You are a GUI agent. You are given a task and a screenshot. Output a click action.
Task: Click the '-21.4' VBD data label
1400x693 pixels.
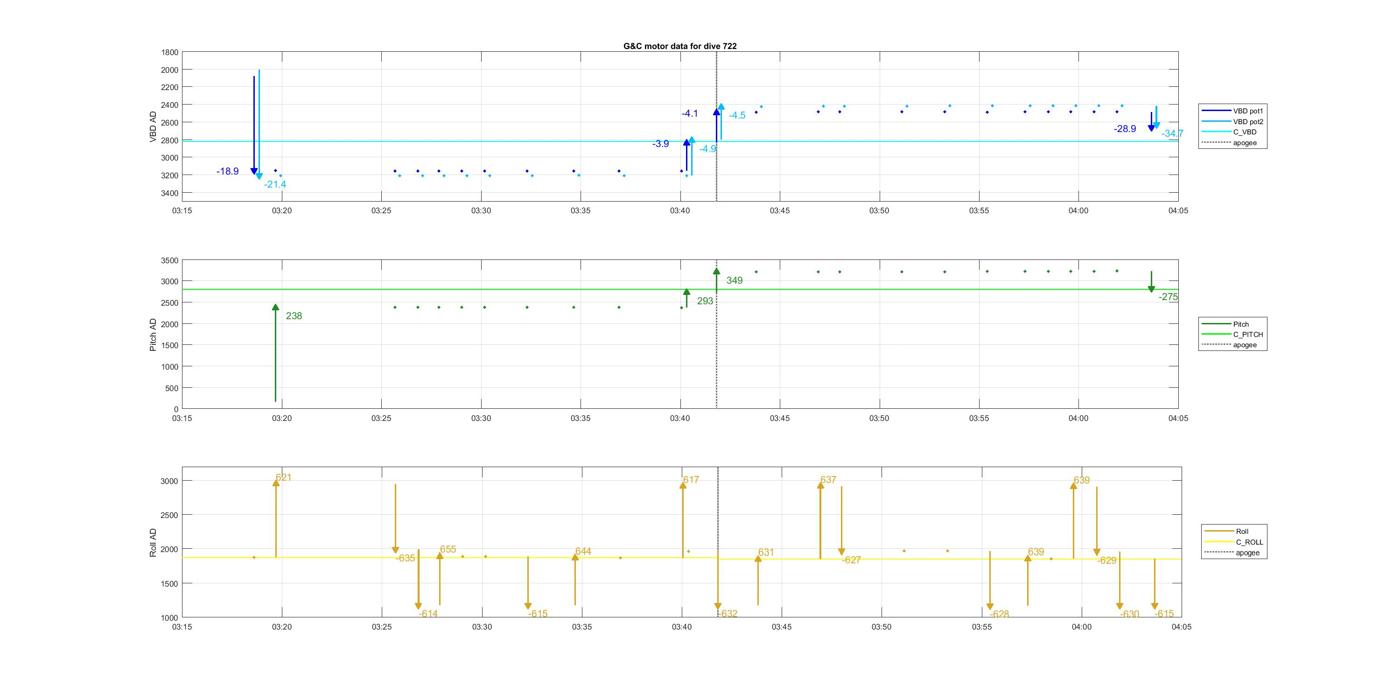[275, 185]
